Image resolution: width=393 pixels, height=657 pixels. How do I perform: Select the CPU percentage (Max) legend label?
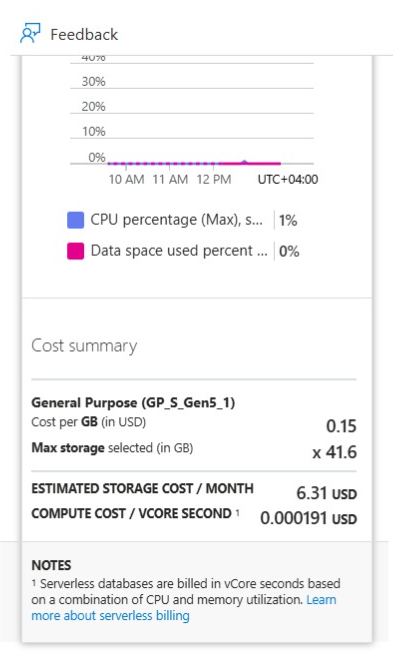[x=177, y=220]
